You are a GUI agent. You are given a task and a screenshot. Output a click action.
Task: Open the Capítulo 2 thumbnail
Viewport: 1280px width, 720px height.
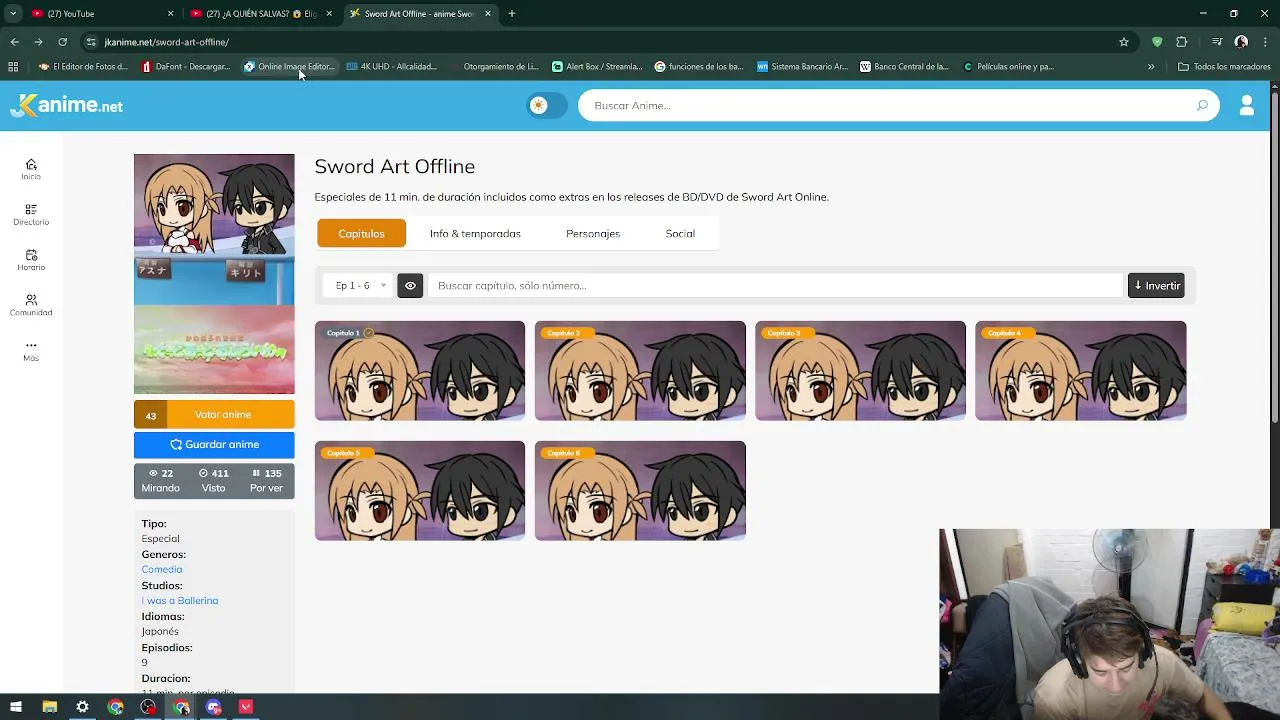[x=640, y=371]
